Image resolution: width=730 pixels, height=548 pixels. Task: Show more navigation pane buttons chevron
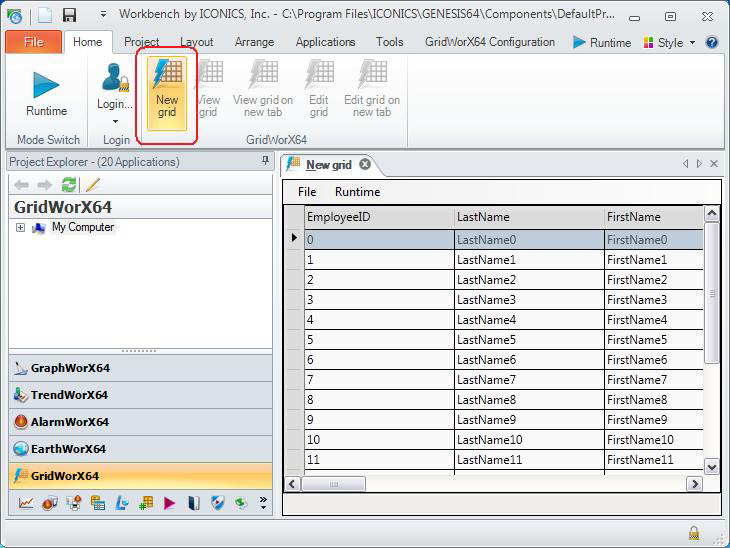tap(263, 502)
